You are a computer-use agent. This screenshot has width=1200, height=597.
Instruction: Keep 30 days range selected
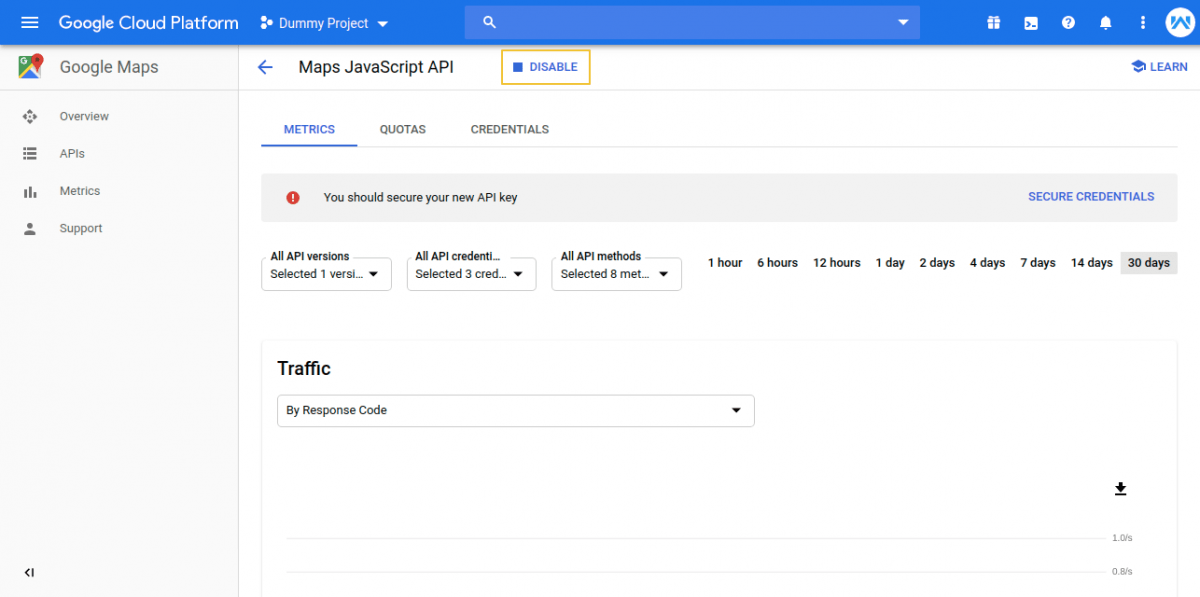click(x=1148, y=262)
